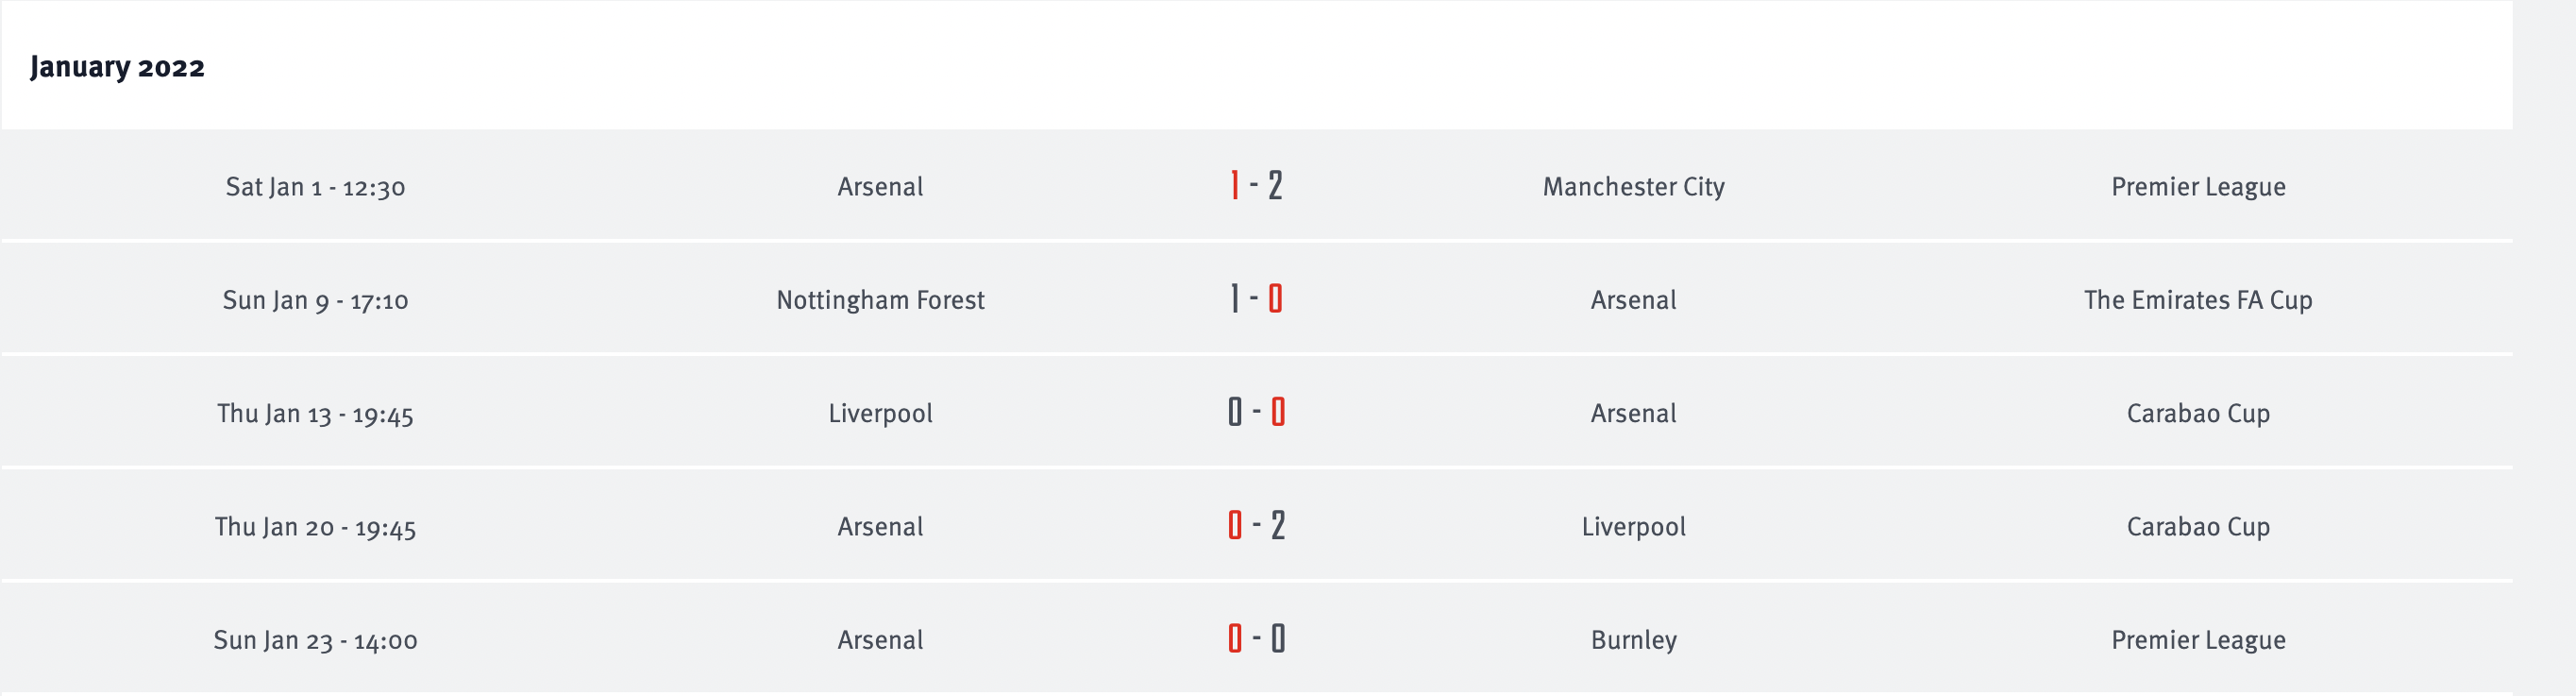Screen dimensions: 2576x696
Task: Select Premier League for Manchester City match
Action: [2197, 187]
